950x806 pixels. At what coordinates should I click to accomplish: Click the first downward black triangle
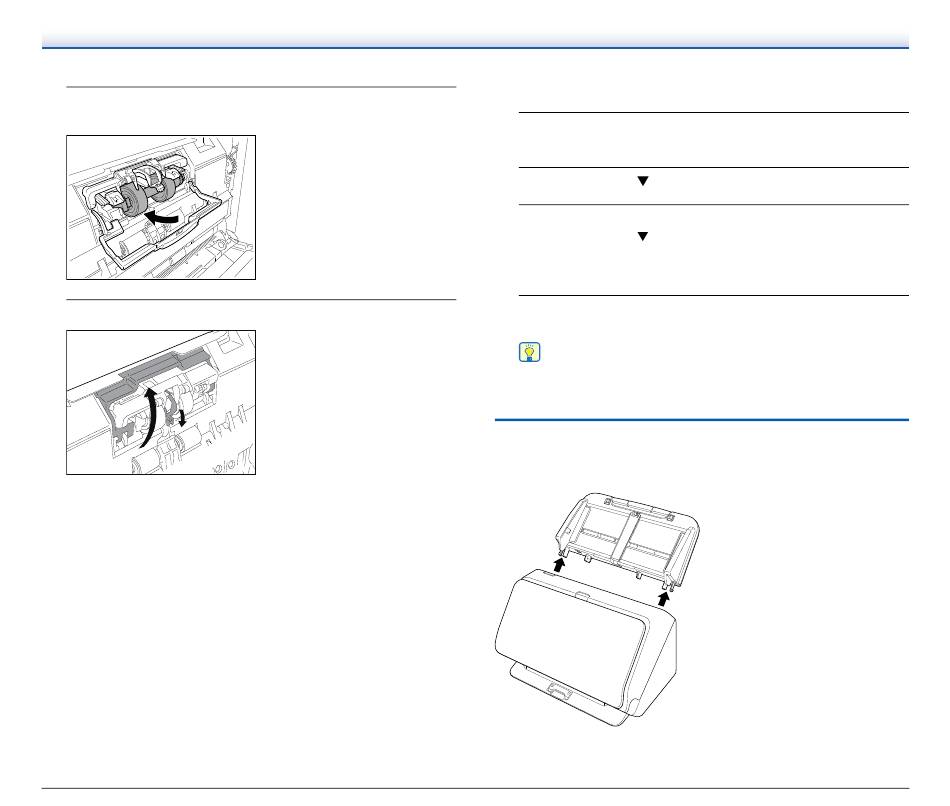pyautogui.click(x=643, y=181)
